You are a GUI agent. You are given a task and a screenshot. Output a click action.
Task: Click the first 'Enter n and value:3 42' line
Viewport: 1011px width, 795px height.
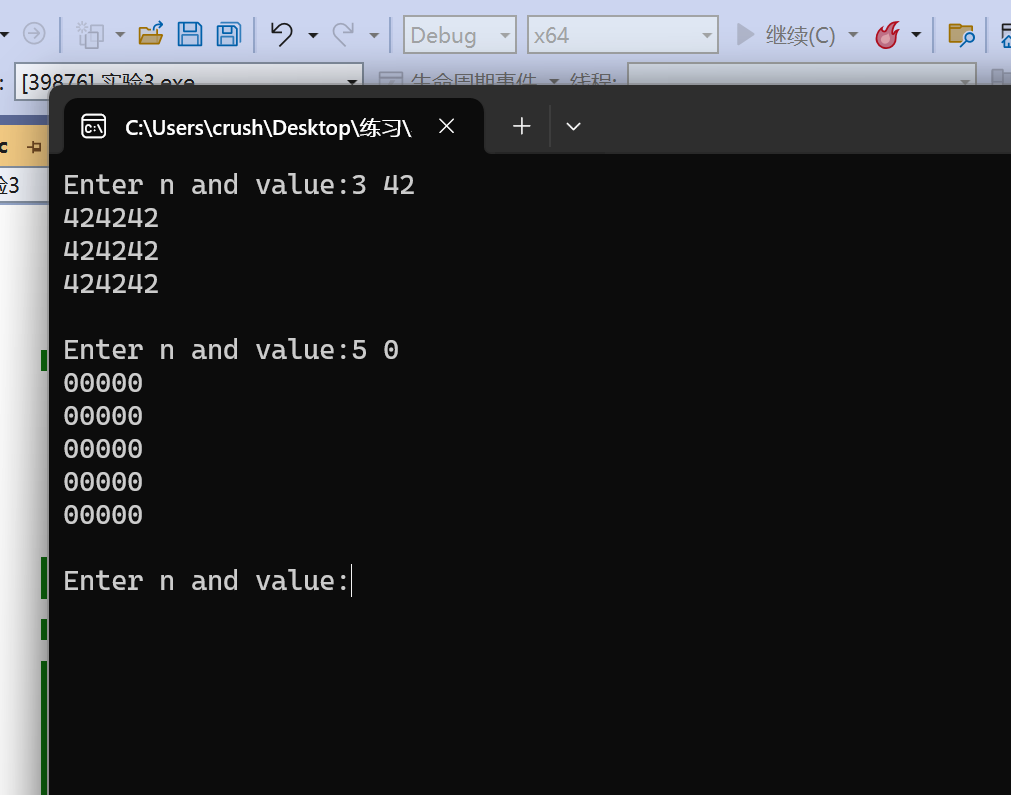point(239,185)
